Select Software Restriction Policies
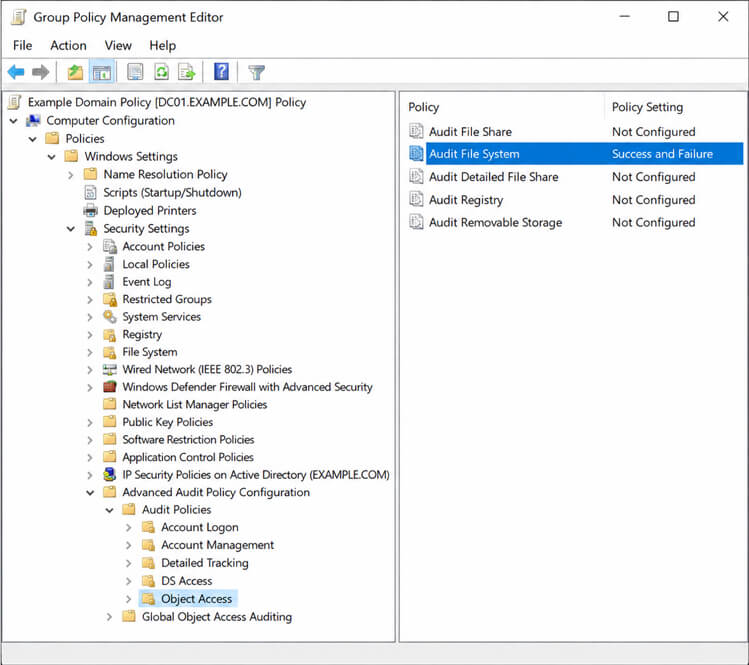The height and width of the screenshot is (665, 749). [x=188, y=440]
